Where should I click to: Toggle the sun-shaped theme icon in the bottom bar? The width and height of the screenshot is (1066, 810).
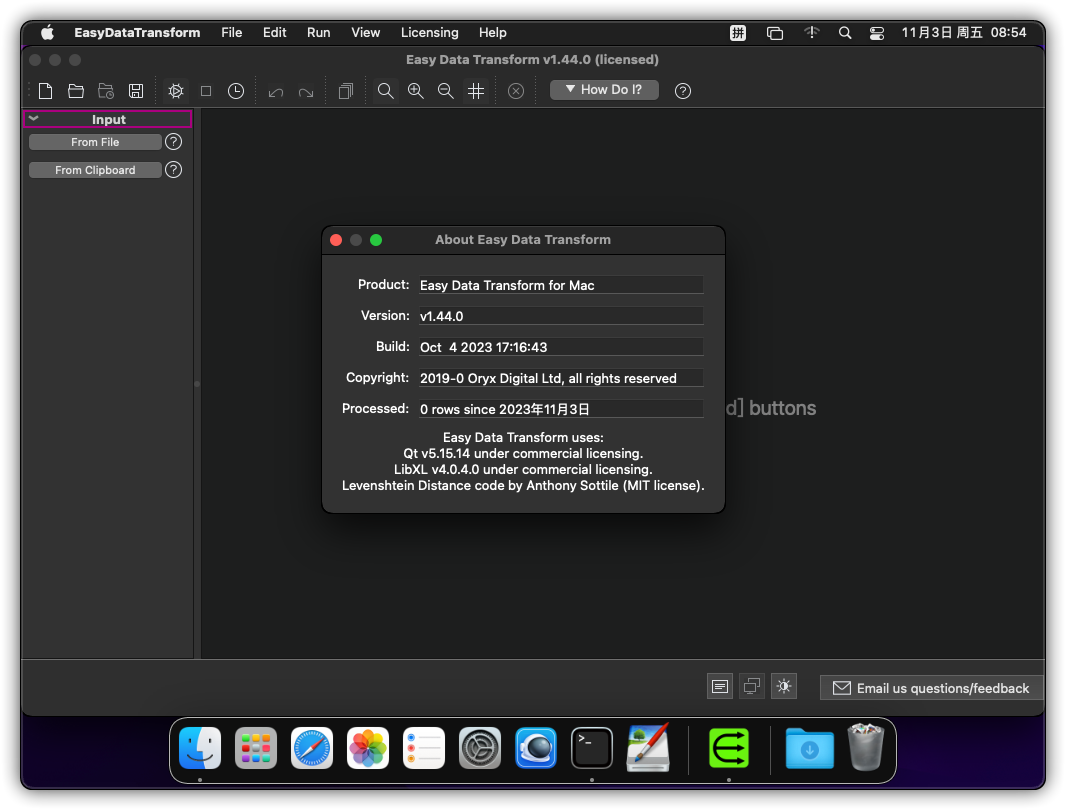click(x=784, y=687)
